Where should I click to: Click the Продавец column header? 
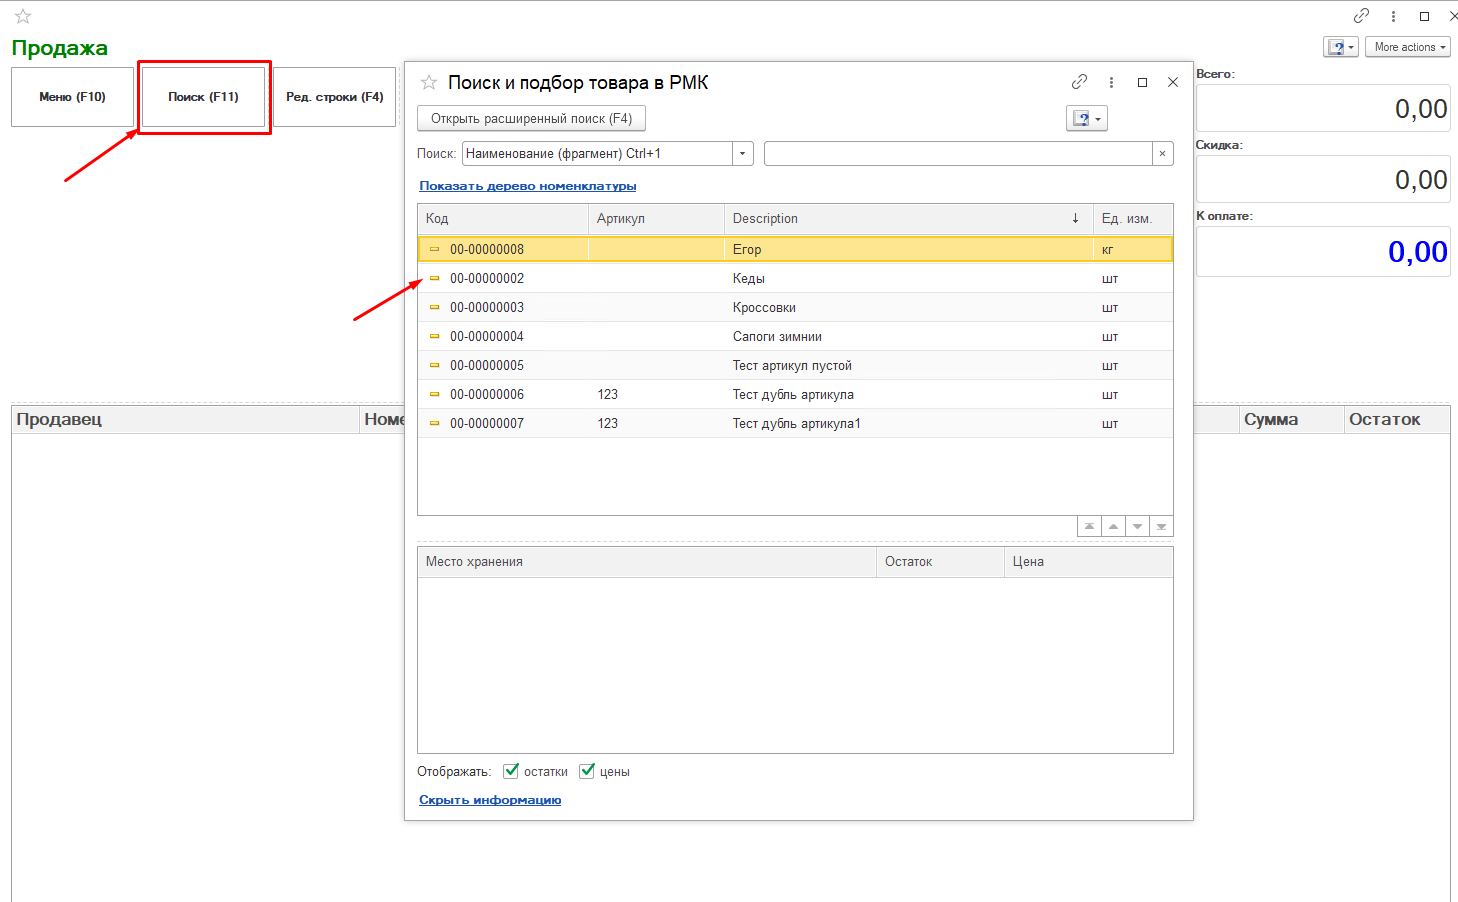(x=185, y=420)
